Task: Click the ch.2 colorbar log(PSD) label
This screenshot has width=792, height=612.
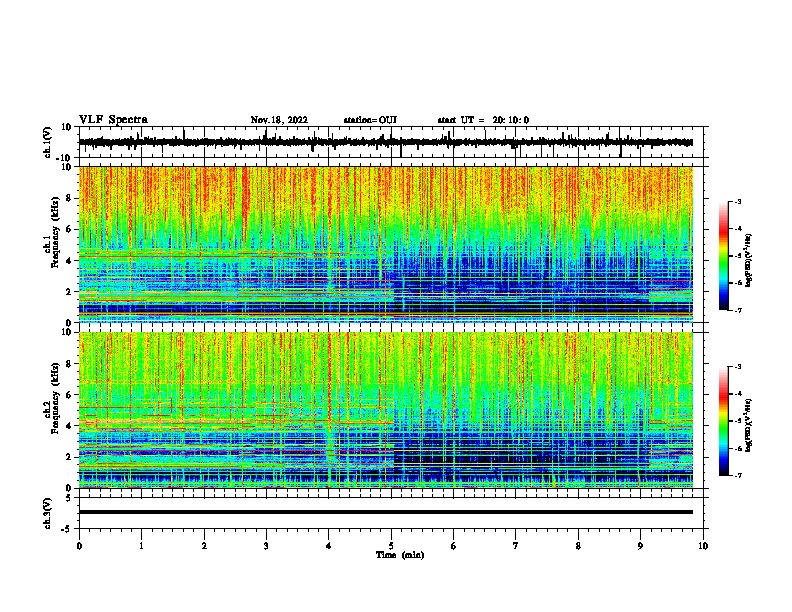Action: click(x=749, y=425)
